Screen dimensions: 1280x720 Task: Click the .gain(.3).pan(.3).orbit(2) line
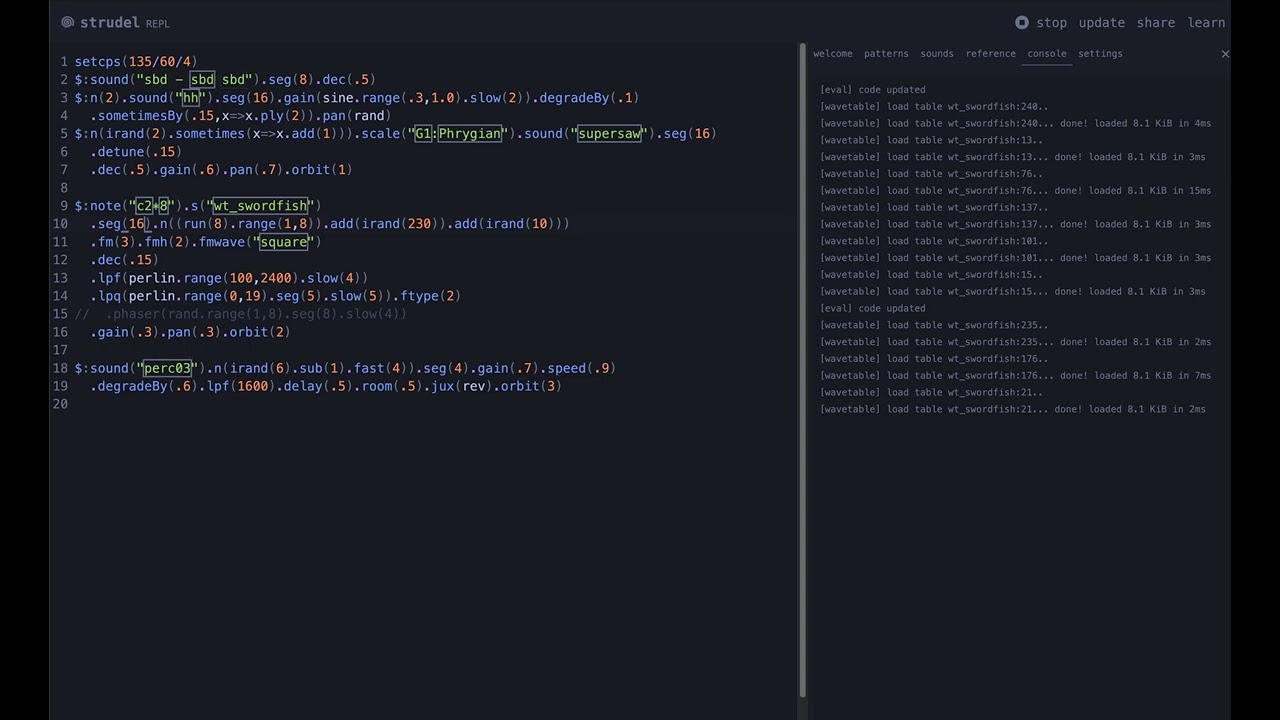click(x=190, y=332)
